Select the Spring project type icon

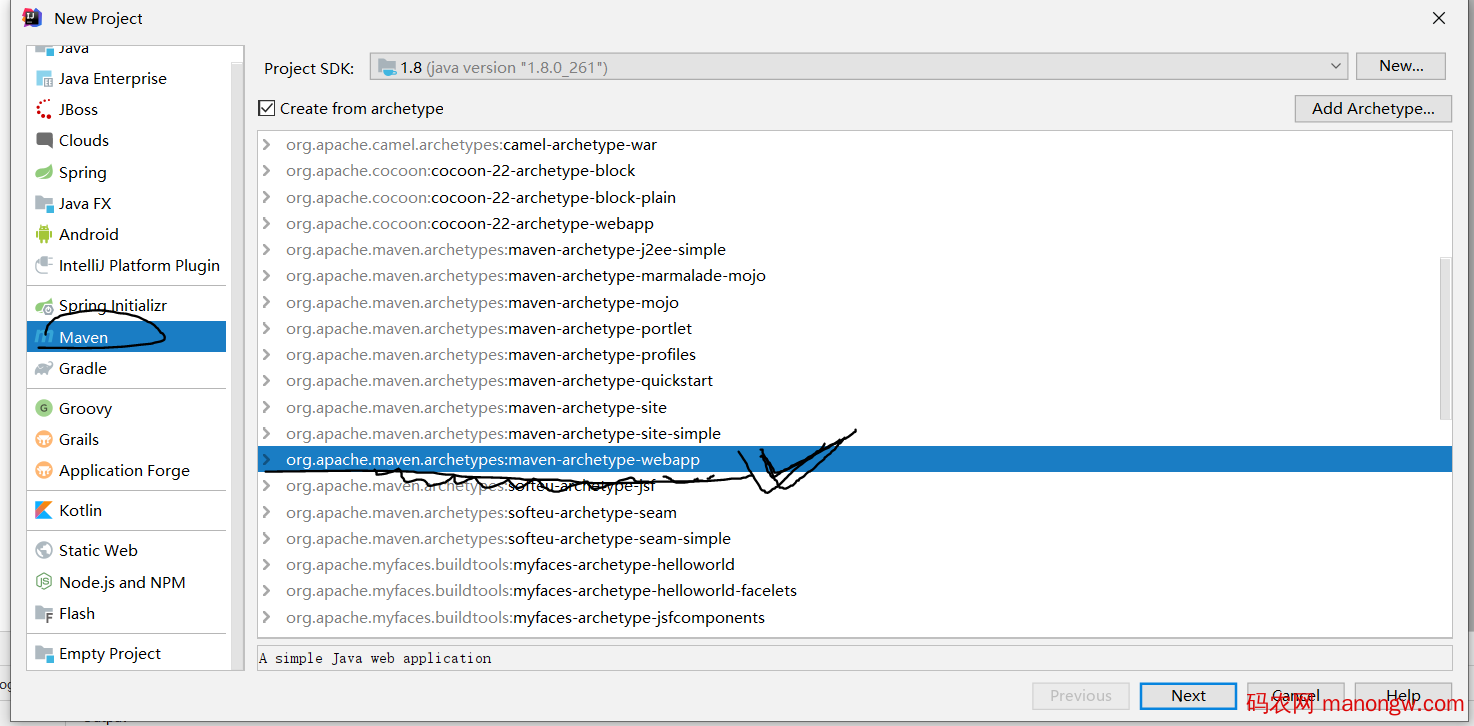pyautogui.click(x=47, y=172)
